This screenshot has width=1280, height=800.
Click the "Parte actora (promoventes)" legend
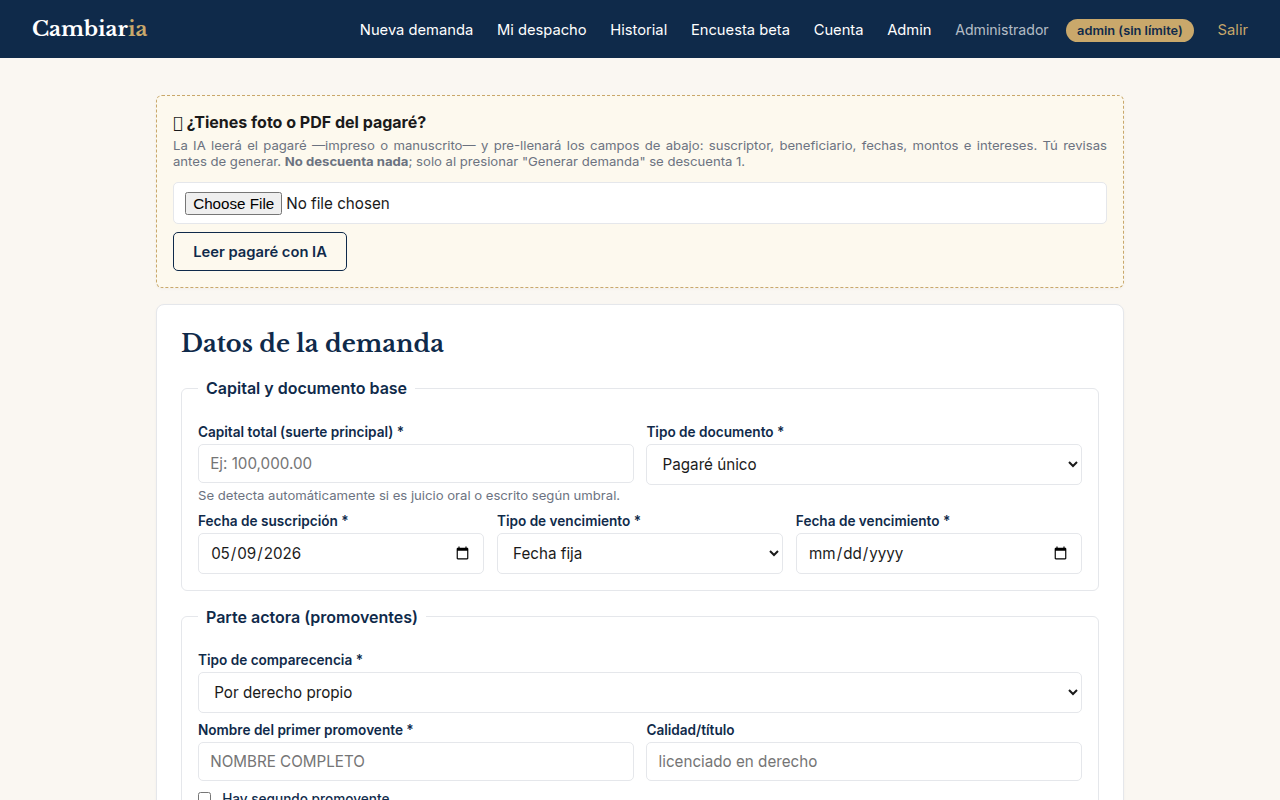click(312, 617)
